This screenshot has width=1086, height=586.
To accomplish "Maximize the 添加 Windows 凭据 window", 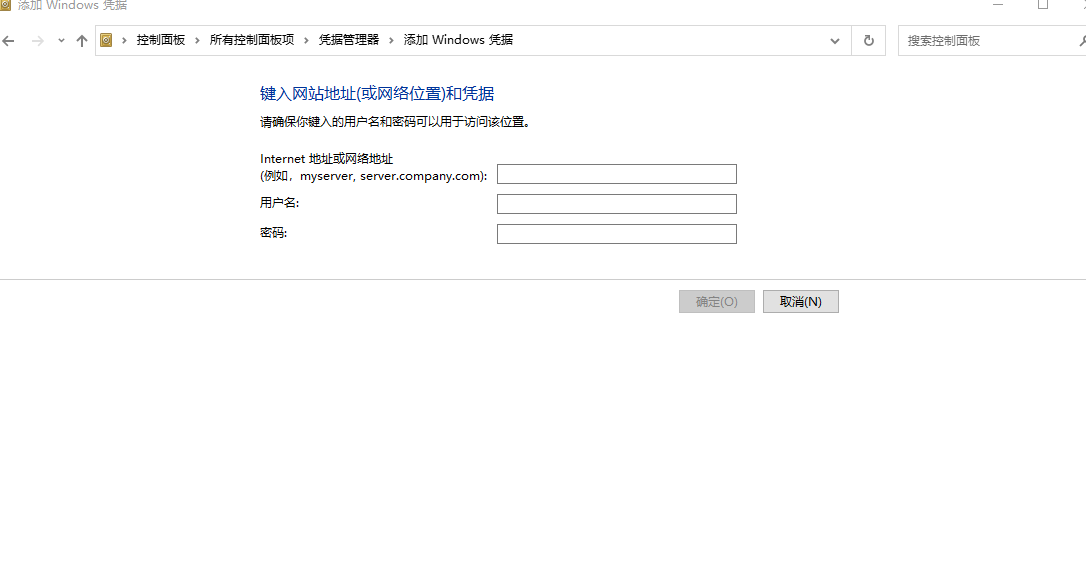I will (1042, 5).
